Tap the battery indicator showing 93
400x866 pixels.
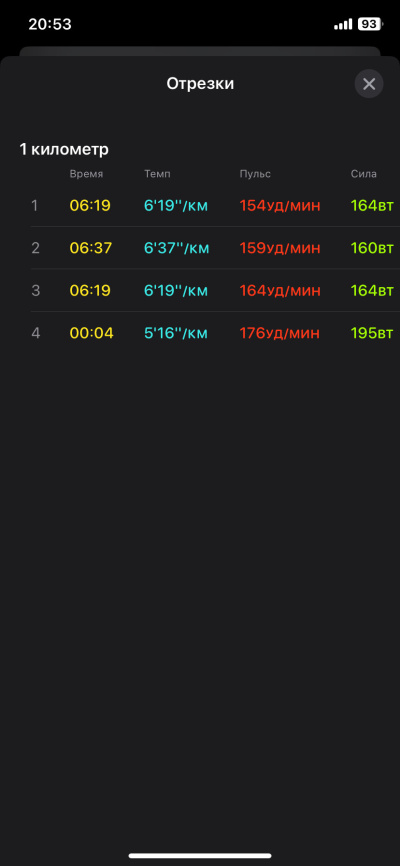pyautogui.click(x=371, y=24)
